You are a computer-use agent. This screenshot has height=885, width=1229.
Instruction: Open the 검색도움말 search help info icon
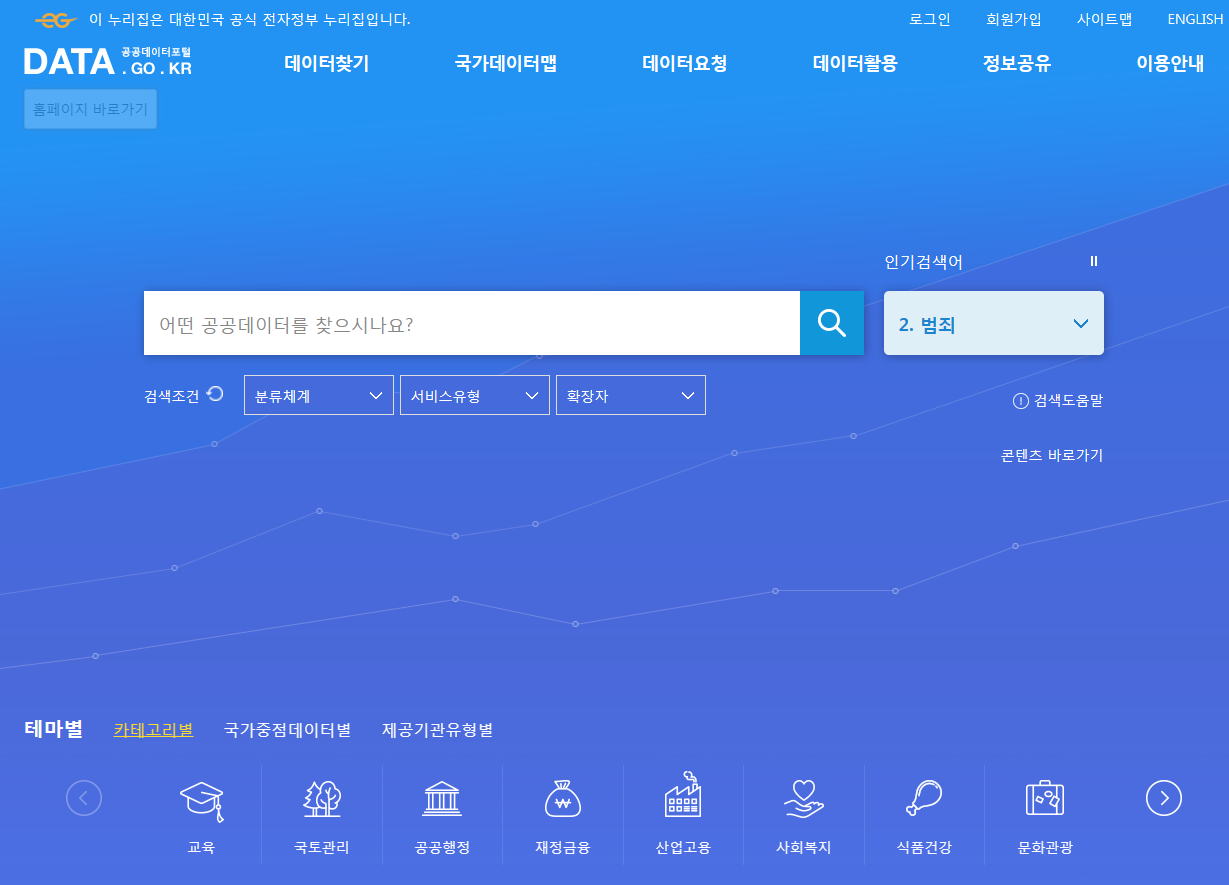click(1021, 401)
